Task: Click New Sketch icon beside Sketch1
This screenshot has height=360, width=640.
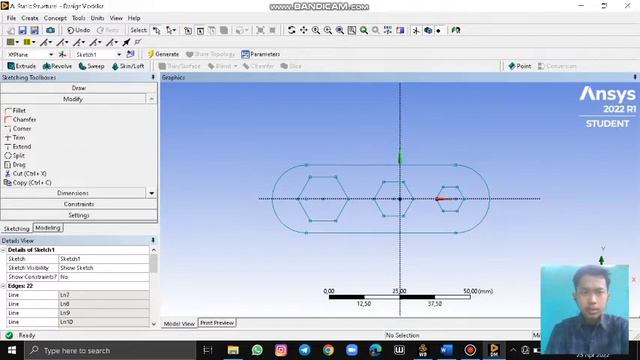Action: coord(131,54)
